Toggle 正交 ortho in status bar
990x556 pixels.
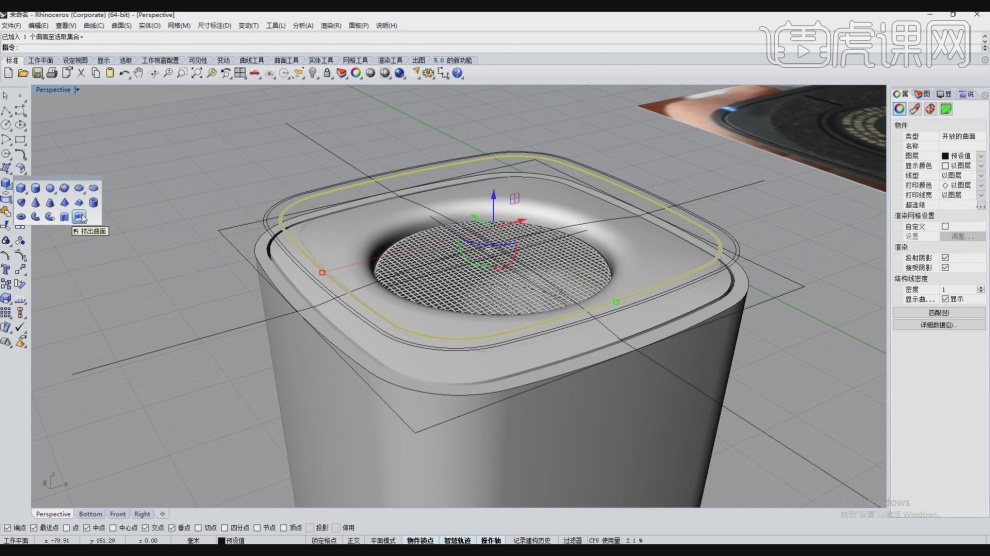coord(353,541)
